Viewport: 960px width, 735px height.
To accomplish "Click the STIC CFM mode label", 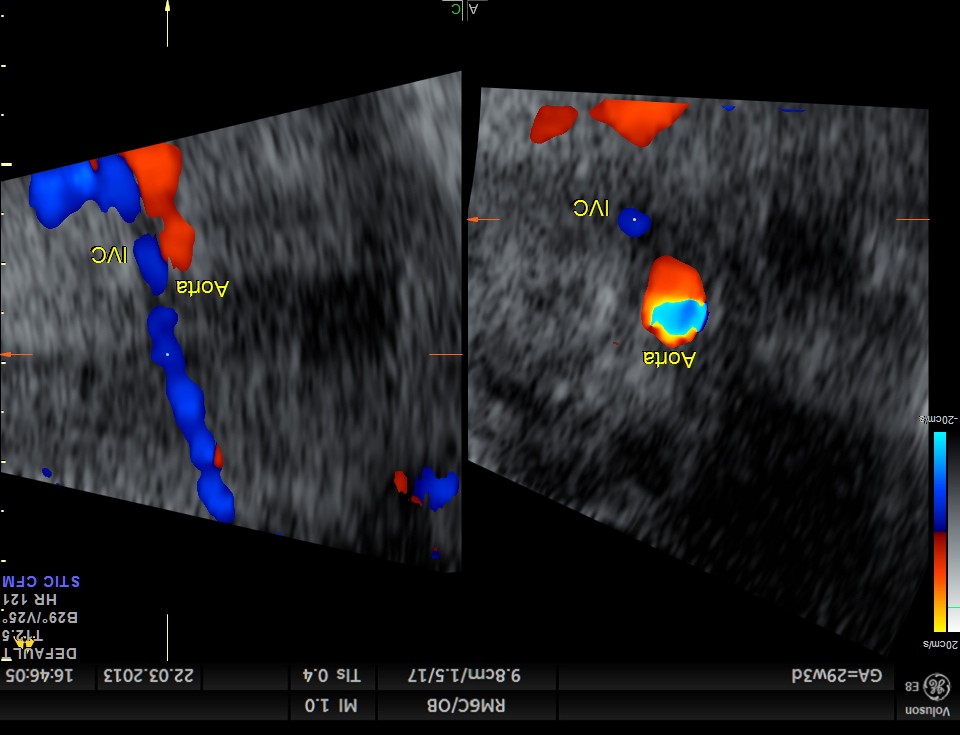I will click(41, 581).
